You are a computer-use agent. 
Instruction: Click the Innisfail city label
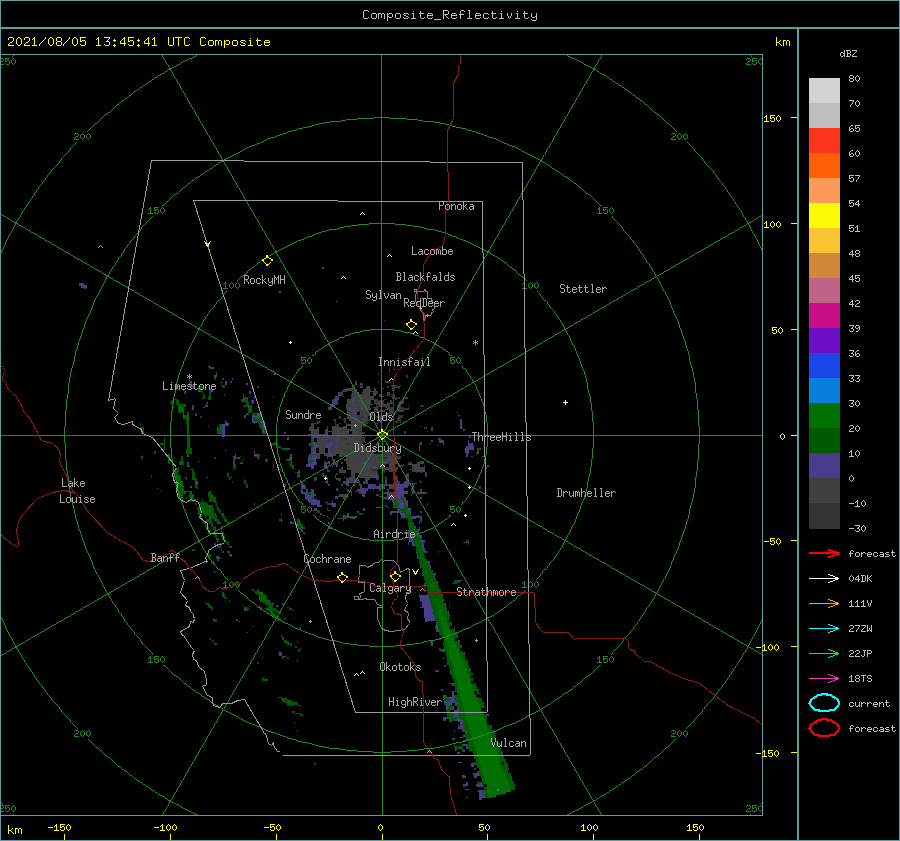pos(404,362)
